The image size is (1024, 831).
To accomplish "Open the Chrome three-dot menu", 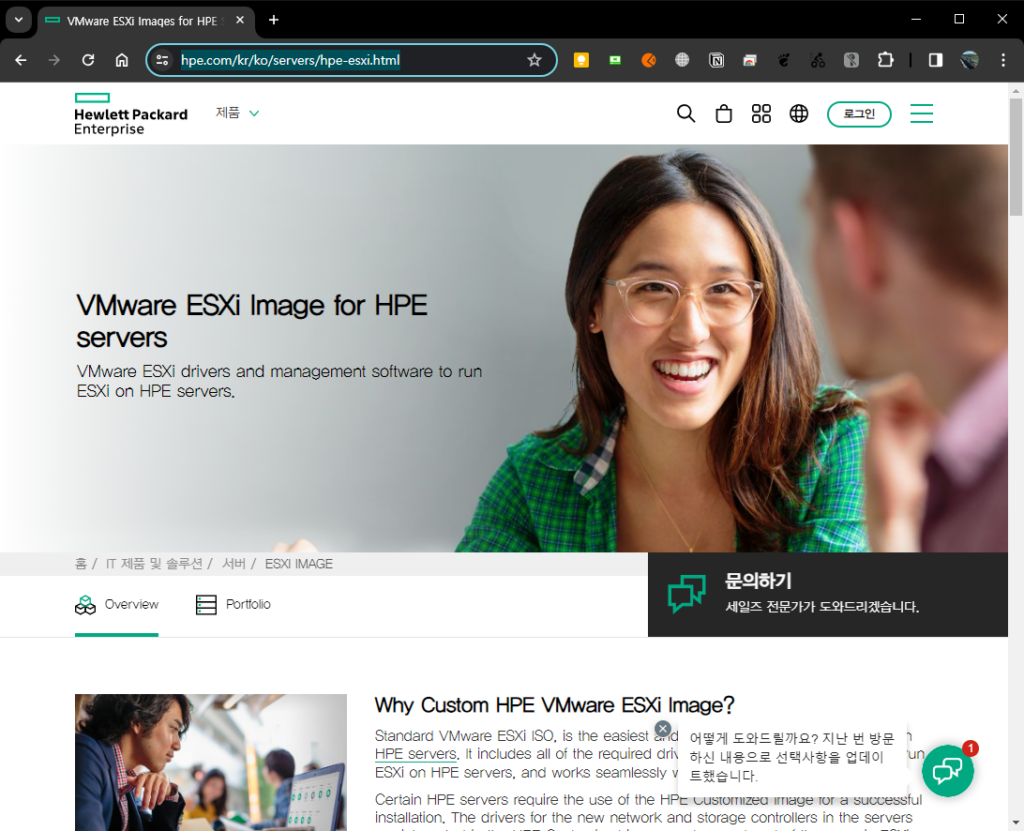I will pyautogui.click(x=1003, y=60).
